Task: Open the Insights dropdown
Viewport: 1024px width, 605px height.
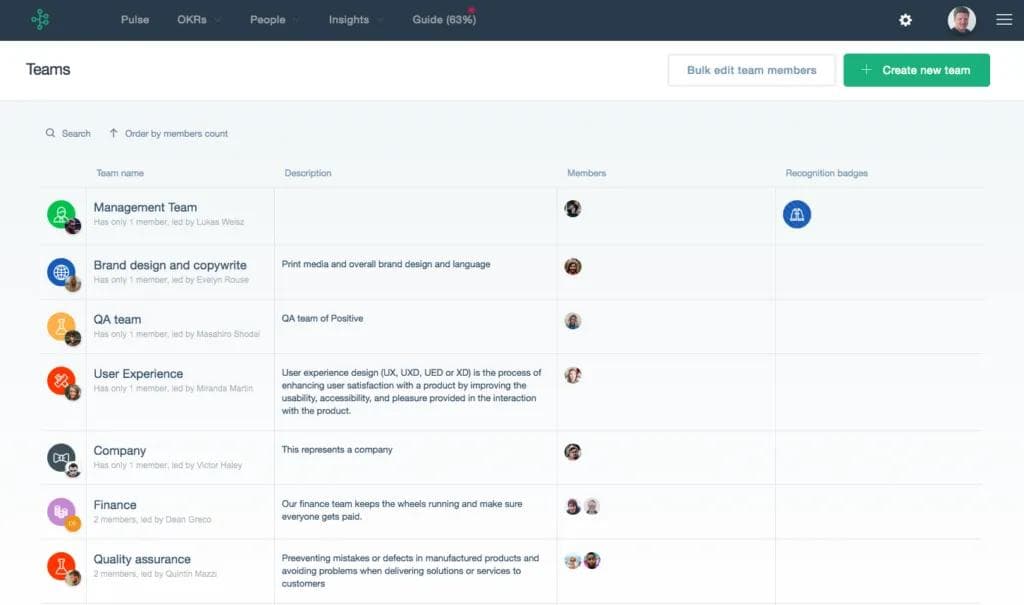Action: click(x=354, y=19)
